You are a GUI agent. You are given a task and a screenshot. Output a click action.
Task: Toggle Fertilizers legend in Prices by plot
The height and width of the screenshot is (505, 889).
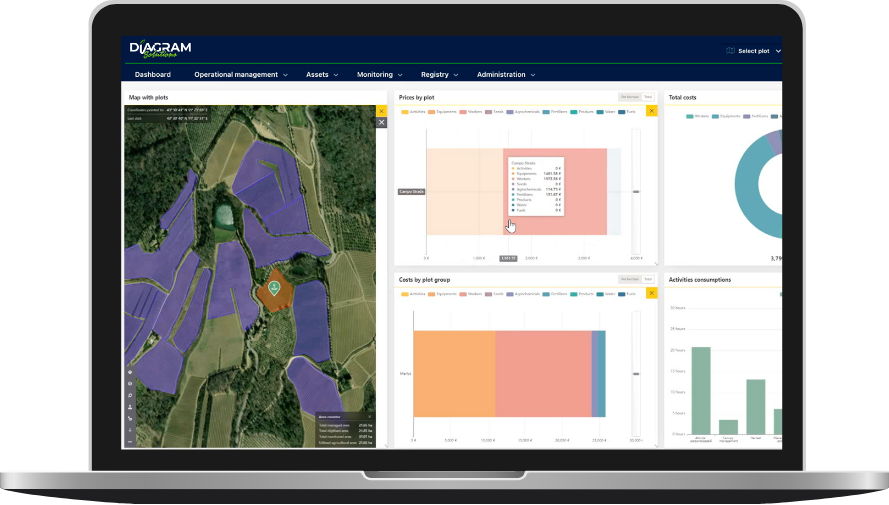(555, 112)
